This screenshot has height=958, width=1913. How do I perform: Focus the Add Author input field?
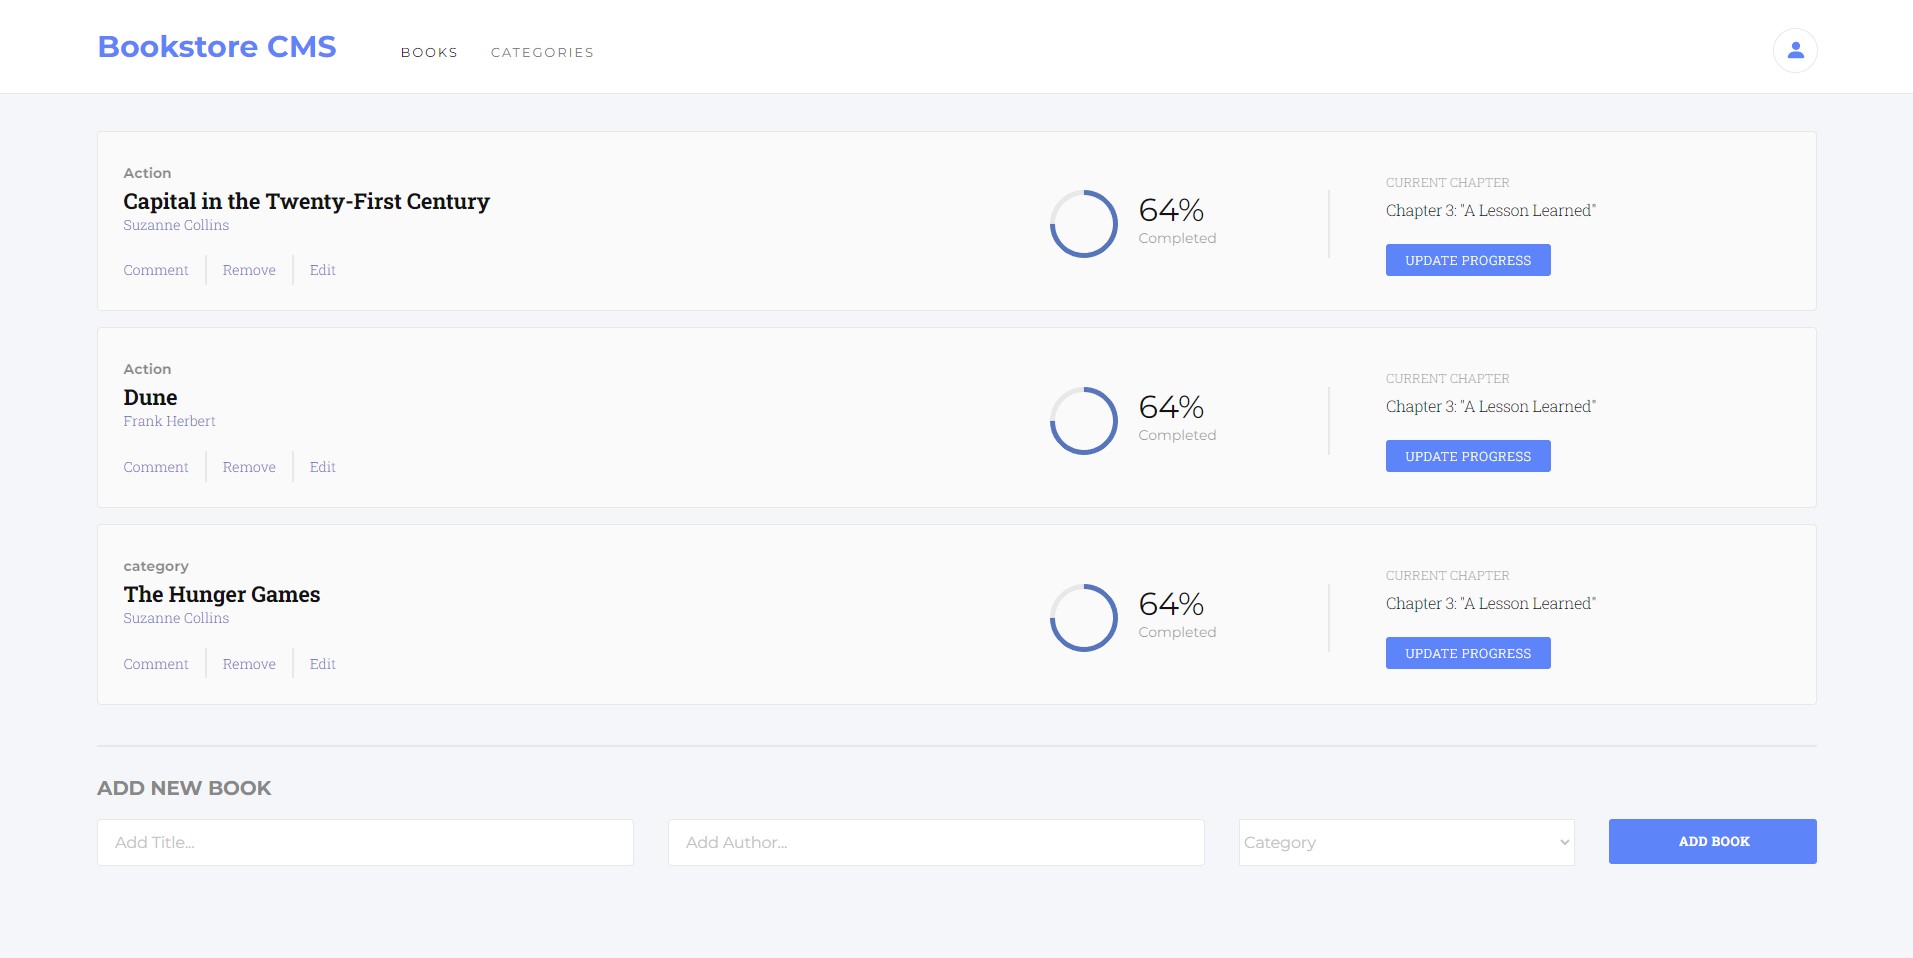pos(936,842)
